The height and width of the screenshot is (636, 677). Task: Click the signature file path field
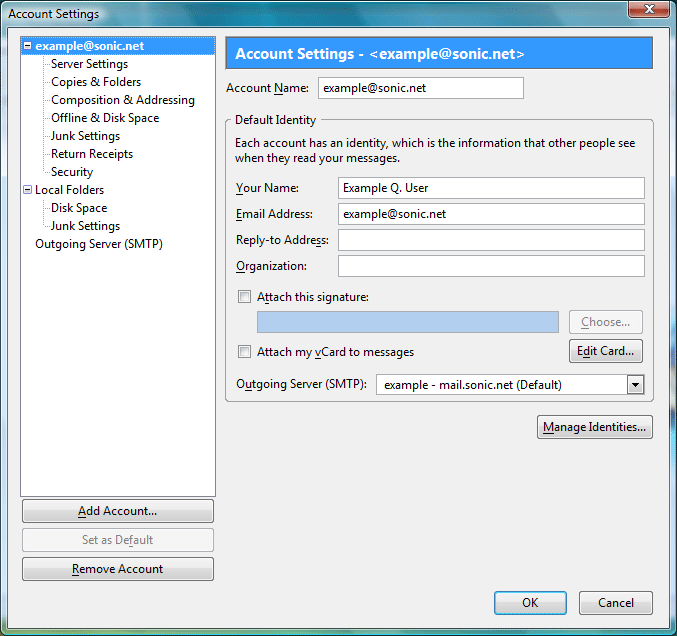tap(408, 322)
